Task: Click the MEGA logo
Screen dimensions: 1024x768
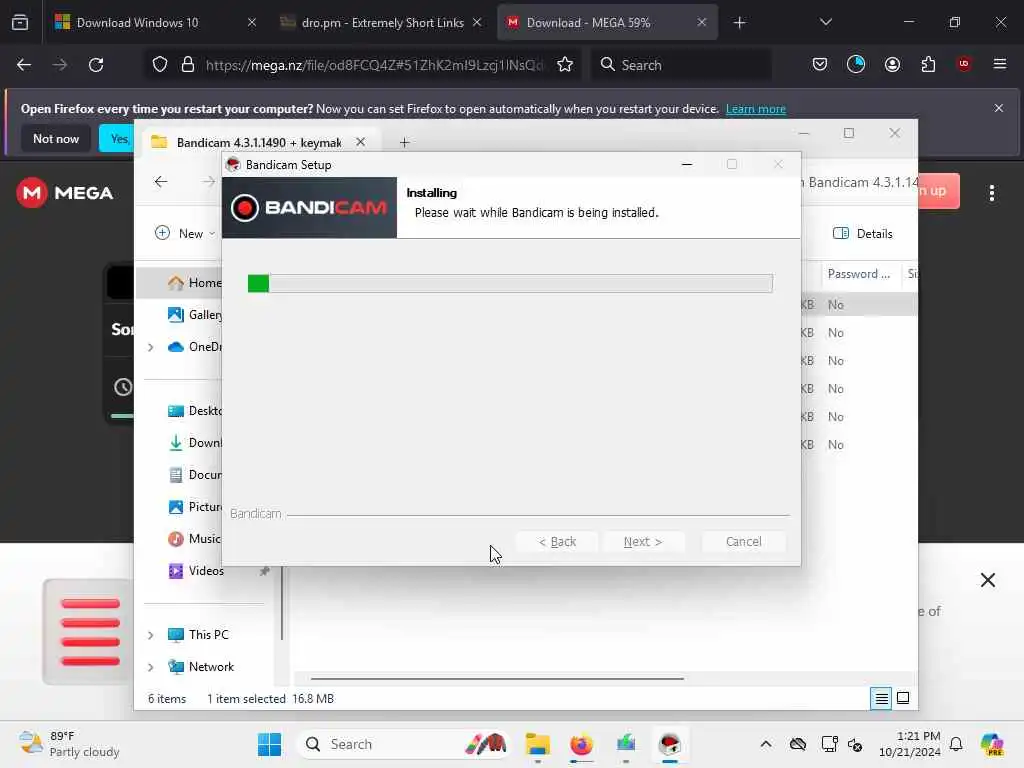Action: point(65,193)
